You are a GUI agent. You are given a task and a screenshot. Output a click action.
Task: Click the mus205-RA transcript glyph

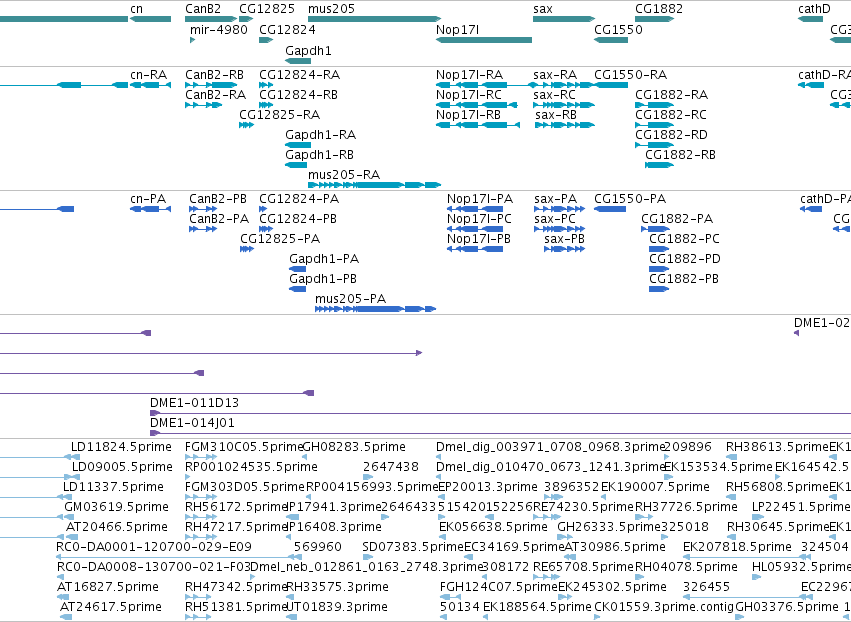(374, 185)
